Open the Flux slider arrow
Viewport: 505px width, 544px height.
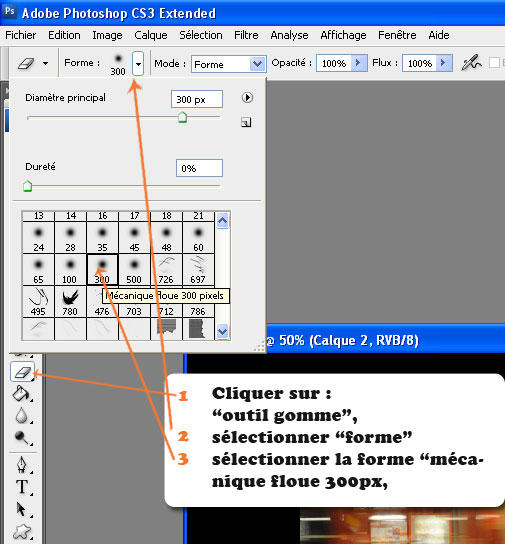click(x=444, y=63)
